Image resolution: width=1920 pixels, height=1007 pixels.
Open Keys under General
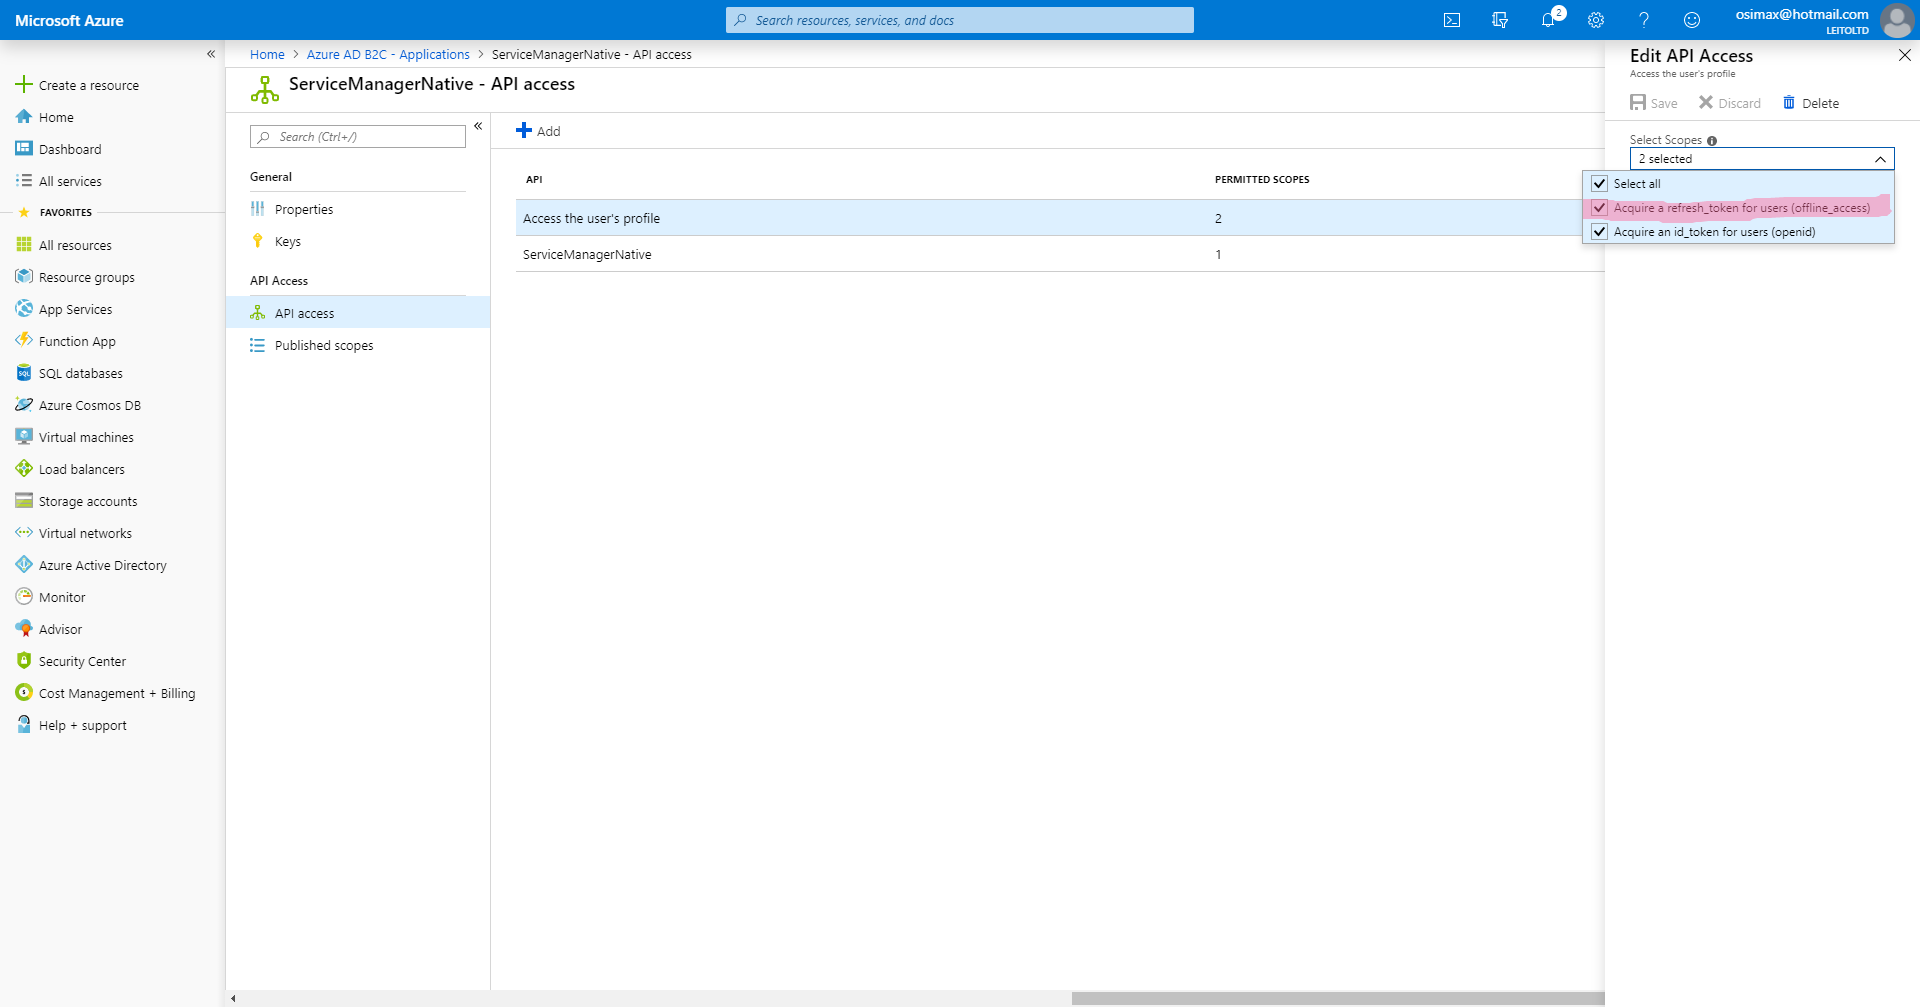tap(289, 241)
